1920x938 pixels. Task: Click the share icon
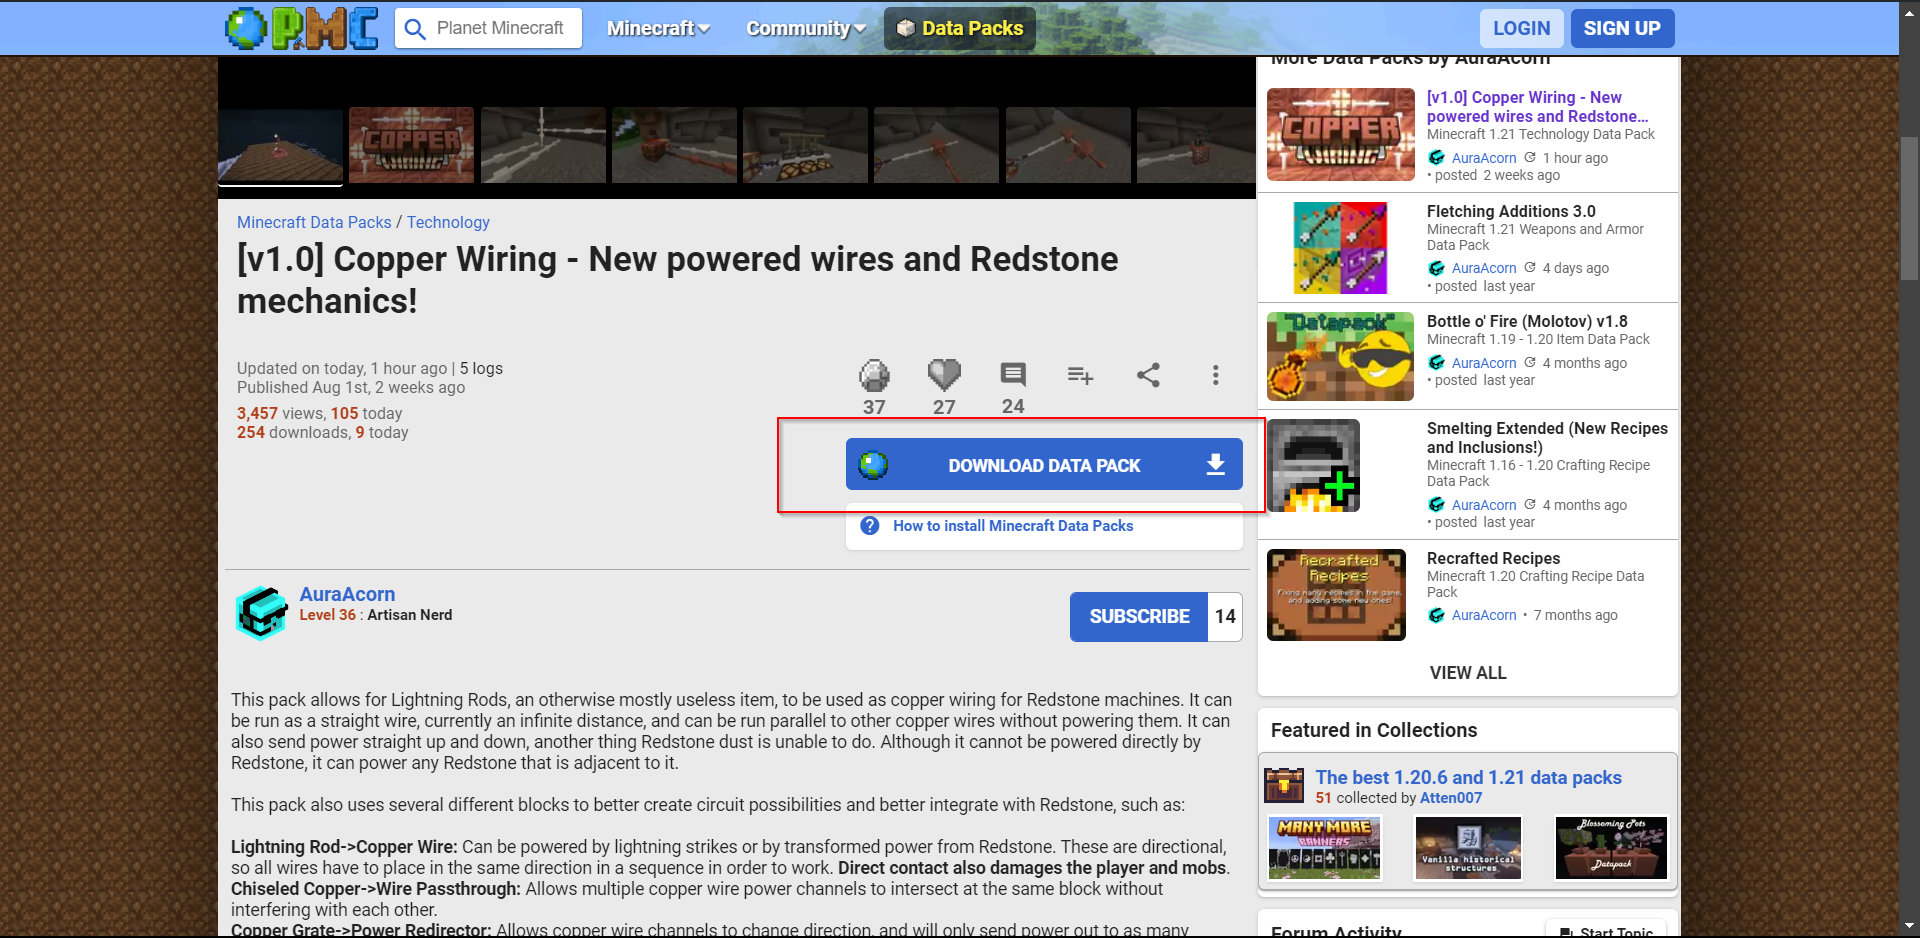coord(1148,375)
